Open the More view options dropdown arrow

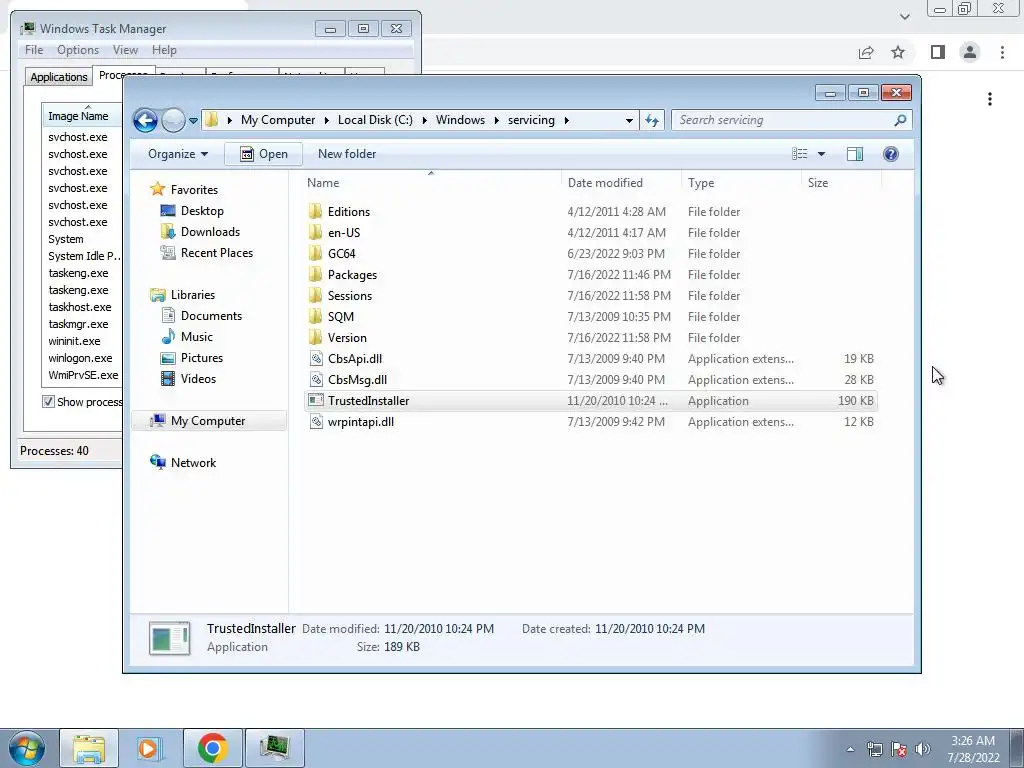tap(821, 154)
